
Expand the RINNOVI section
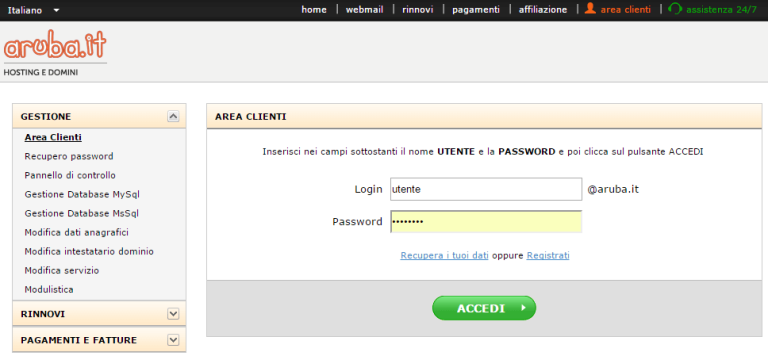pos(173,313)
